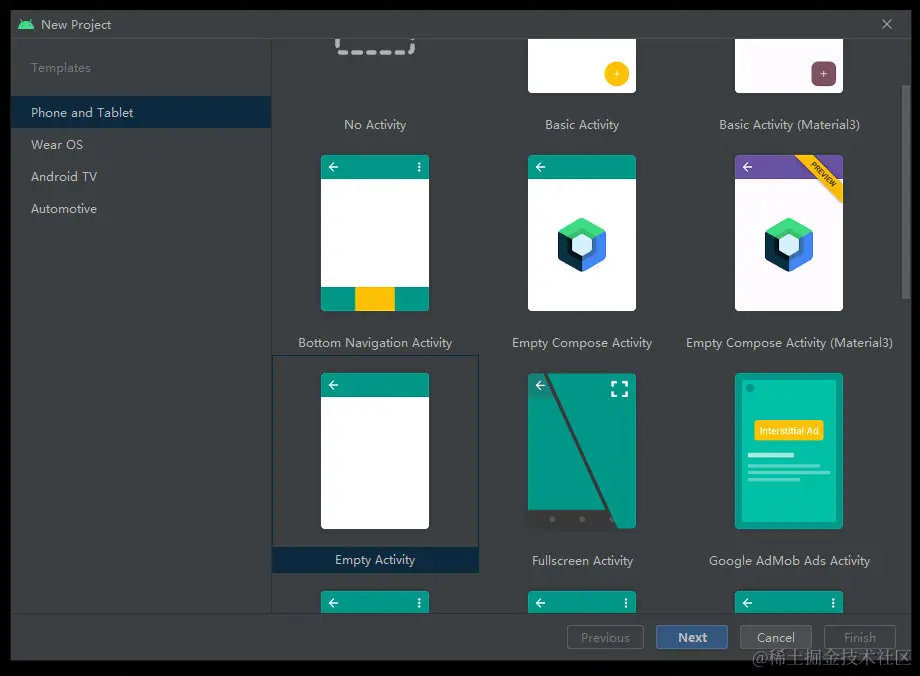Click the back arrow in Empty Activity preview
920x676 pixels.
point(333,385)
